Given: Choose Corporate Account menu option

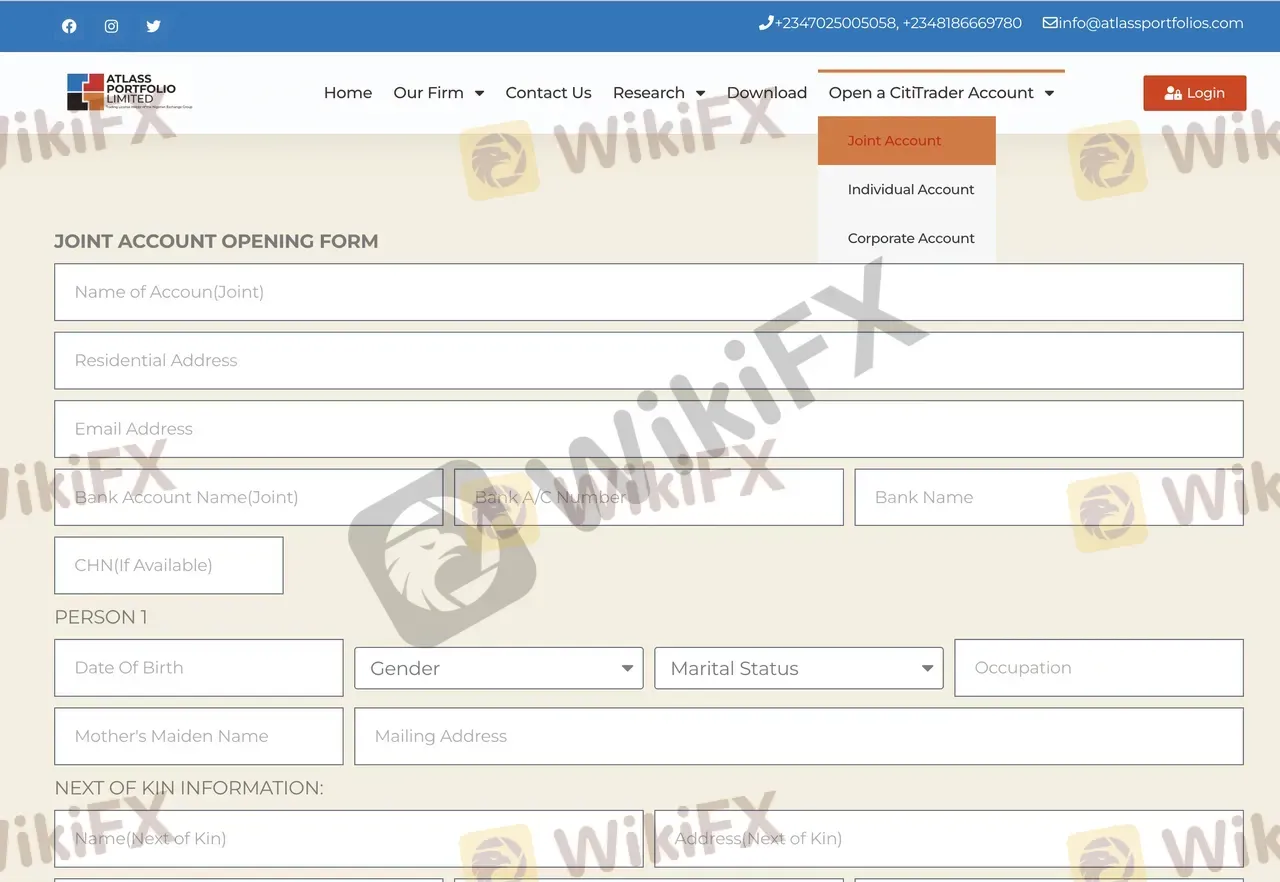Looking at the screenshot, I should tap(910, 238).
